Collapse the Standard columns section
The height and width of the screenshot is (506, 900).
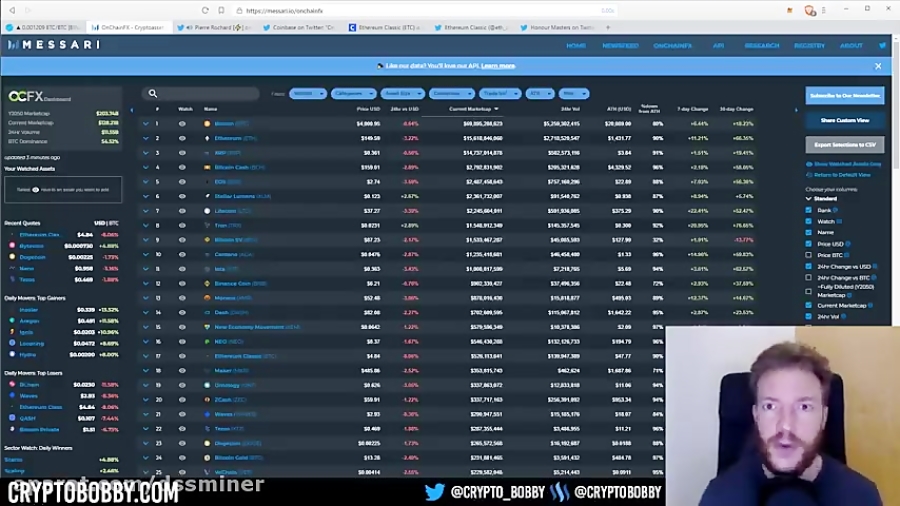[809, 198]
